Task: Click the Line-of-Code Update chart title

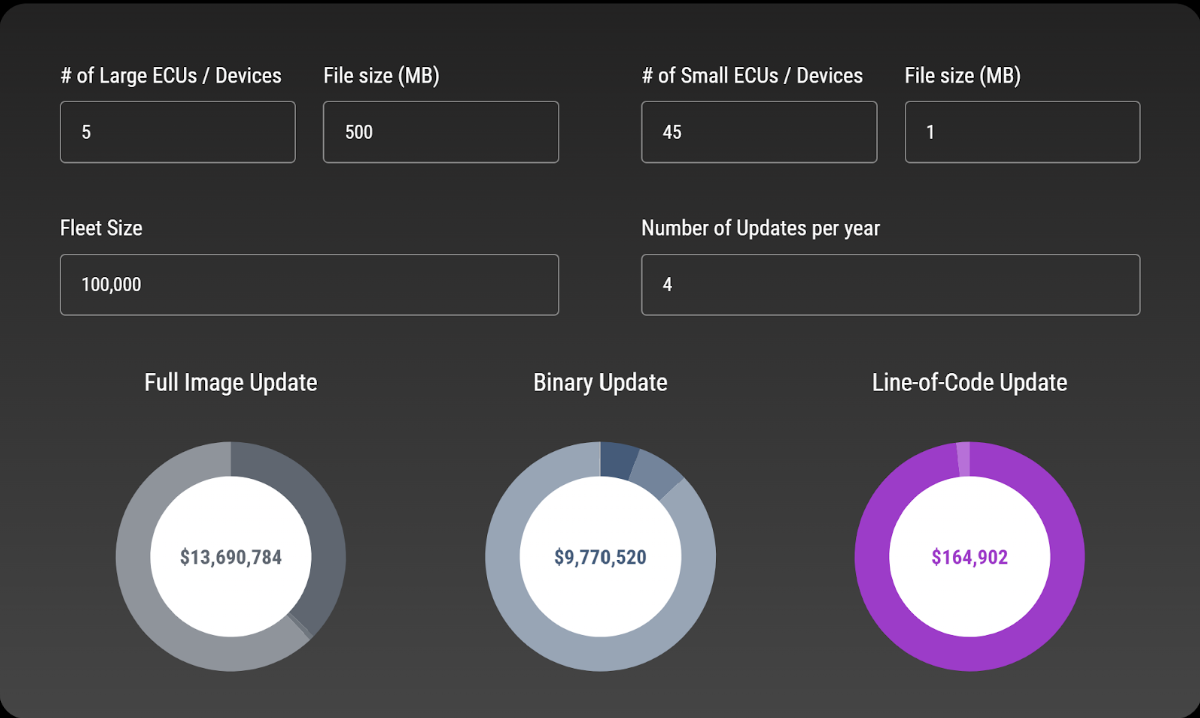Action: coord(969,382)
